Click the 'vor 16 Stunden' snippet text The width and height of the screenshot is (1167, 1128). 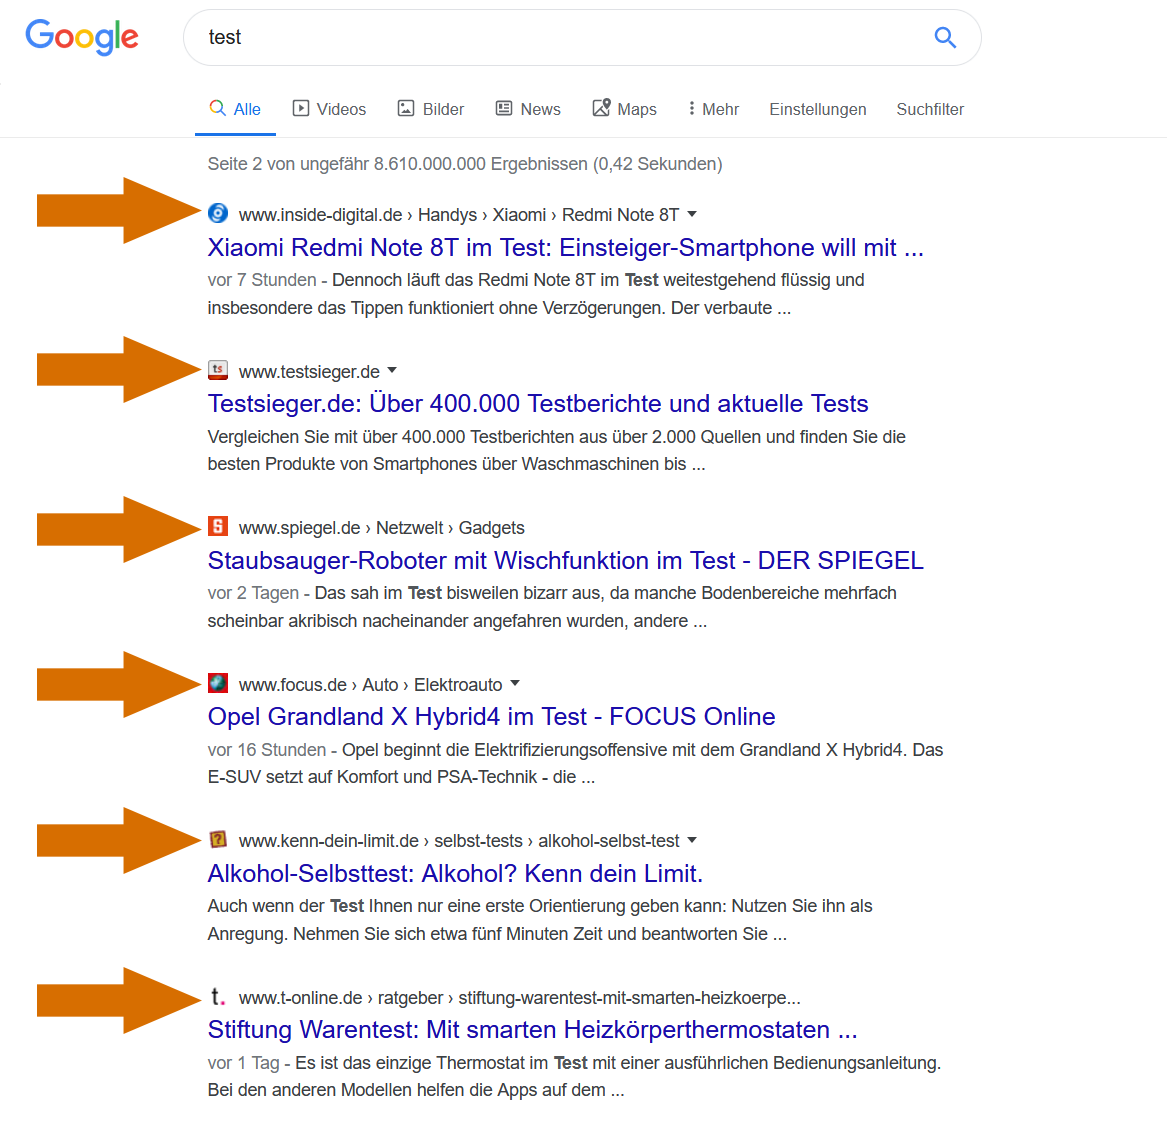(266, 749)
